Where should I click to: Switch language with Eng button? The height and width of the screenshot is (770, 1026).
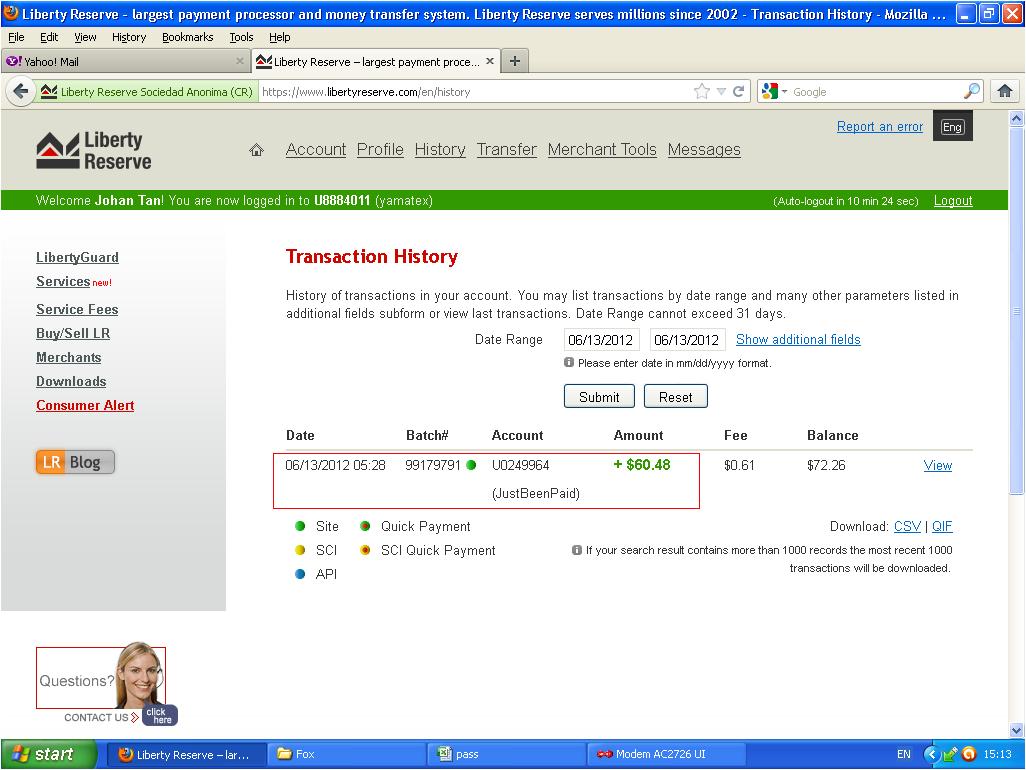[x=952, y=127]
